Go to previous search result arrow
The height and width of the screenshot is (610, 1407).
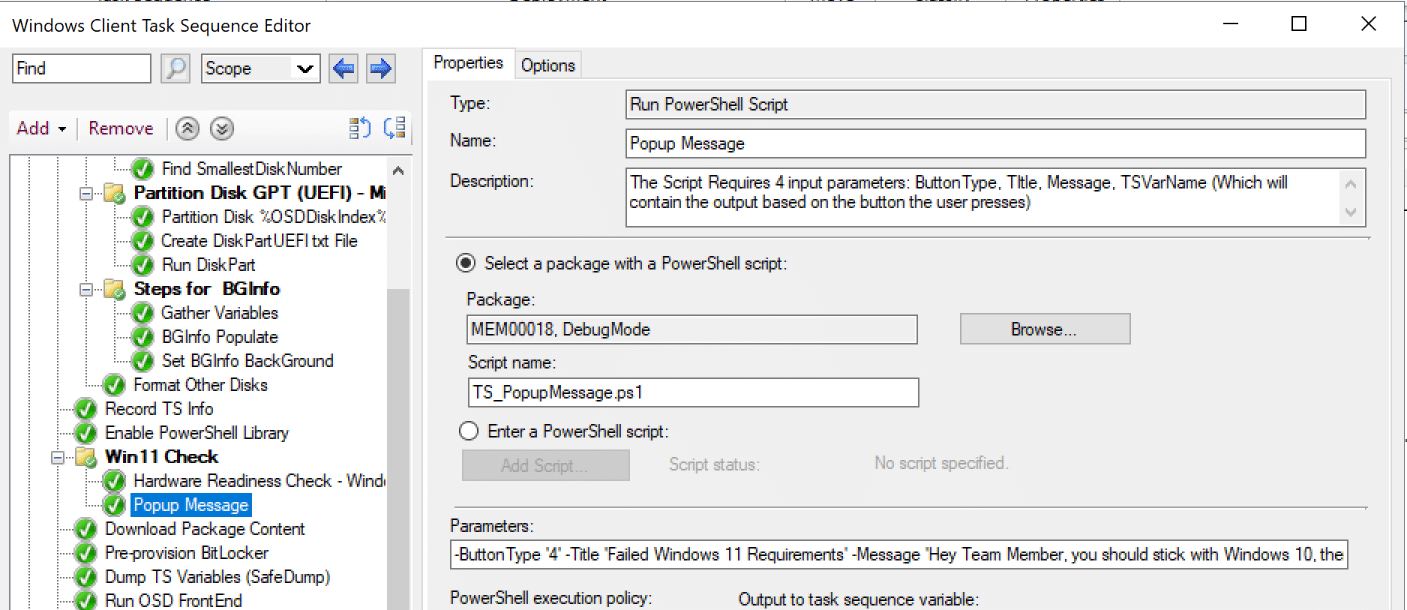tap(344, 69)
